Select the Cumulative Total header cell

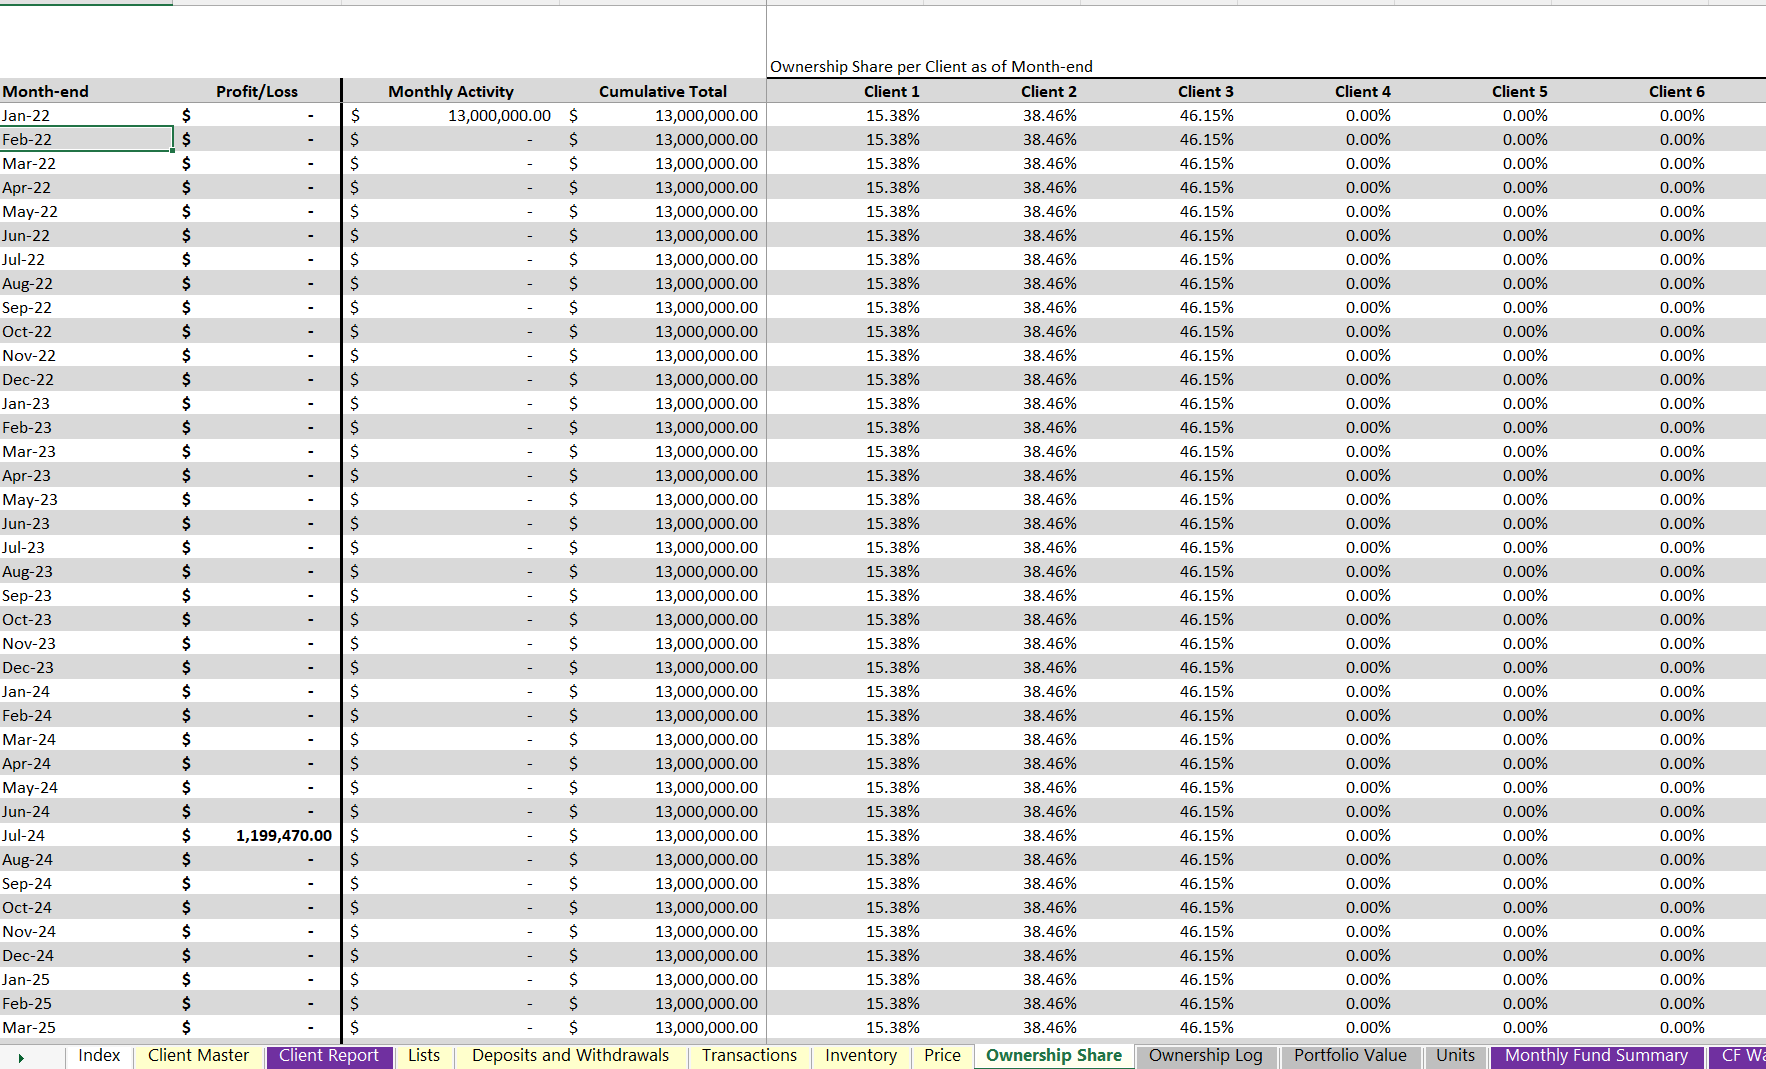click(663, 91)
